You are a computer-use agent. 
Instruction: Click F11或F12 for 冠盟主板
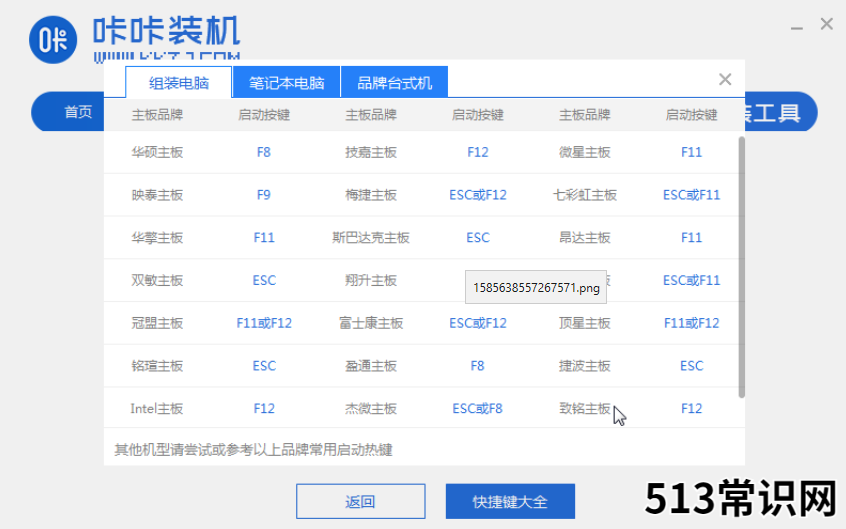pyautogui.click(x=264, y=323)
